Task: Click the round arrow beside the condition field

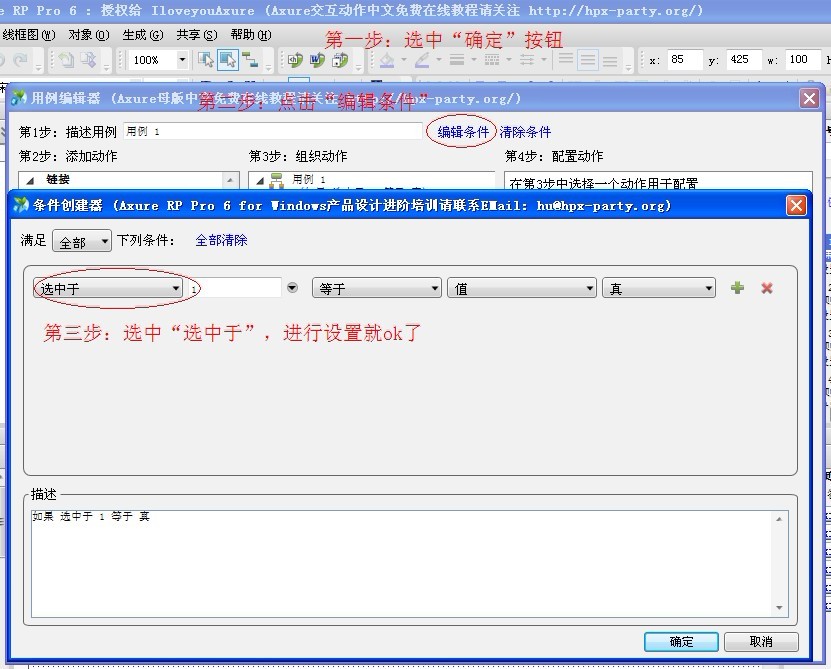Action: pyautogui.click(x=292, y=288)
